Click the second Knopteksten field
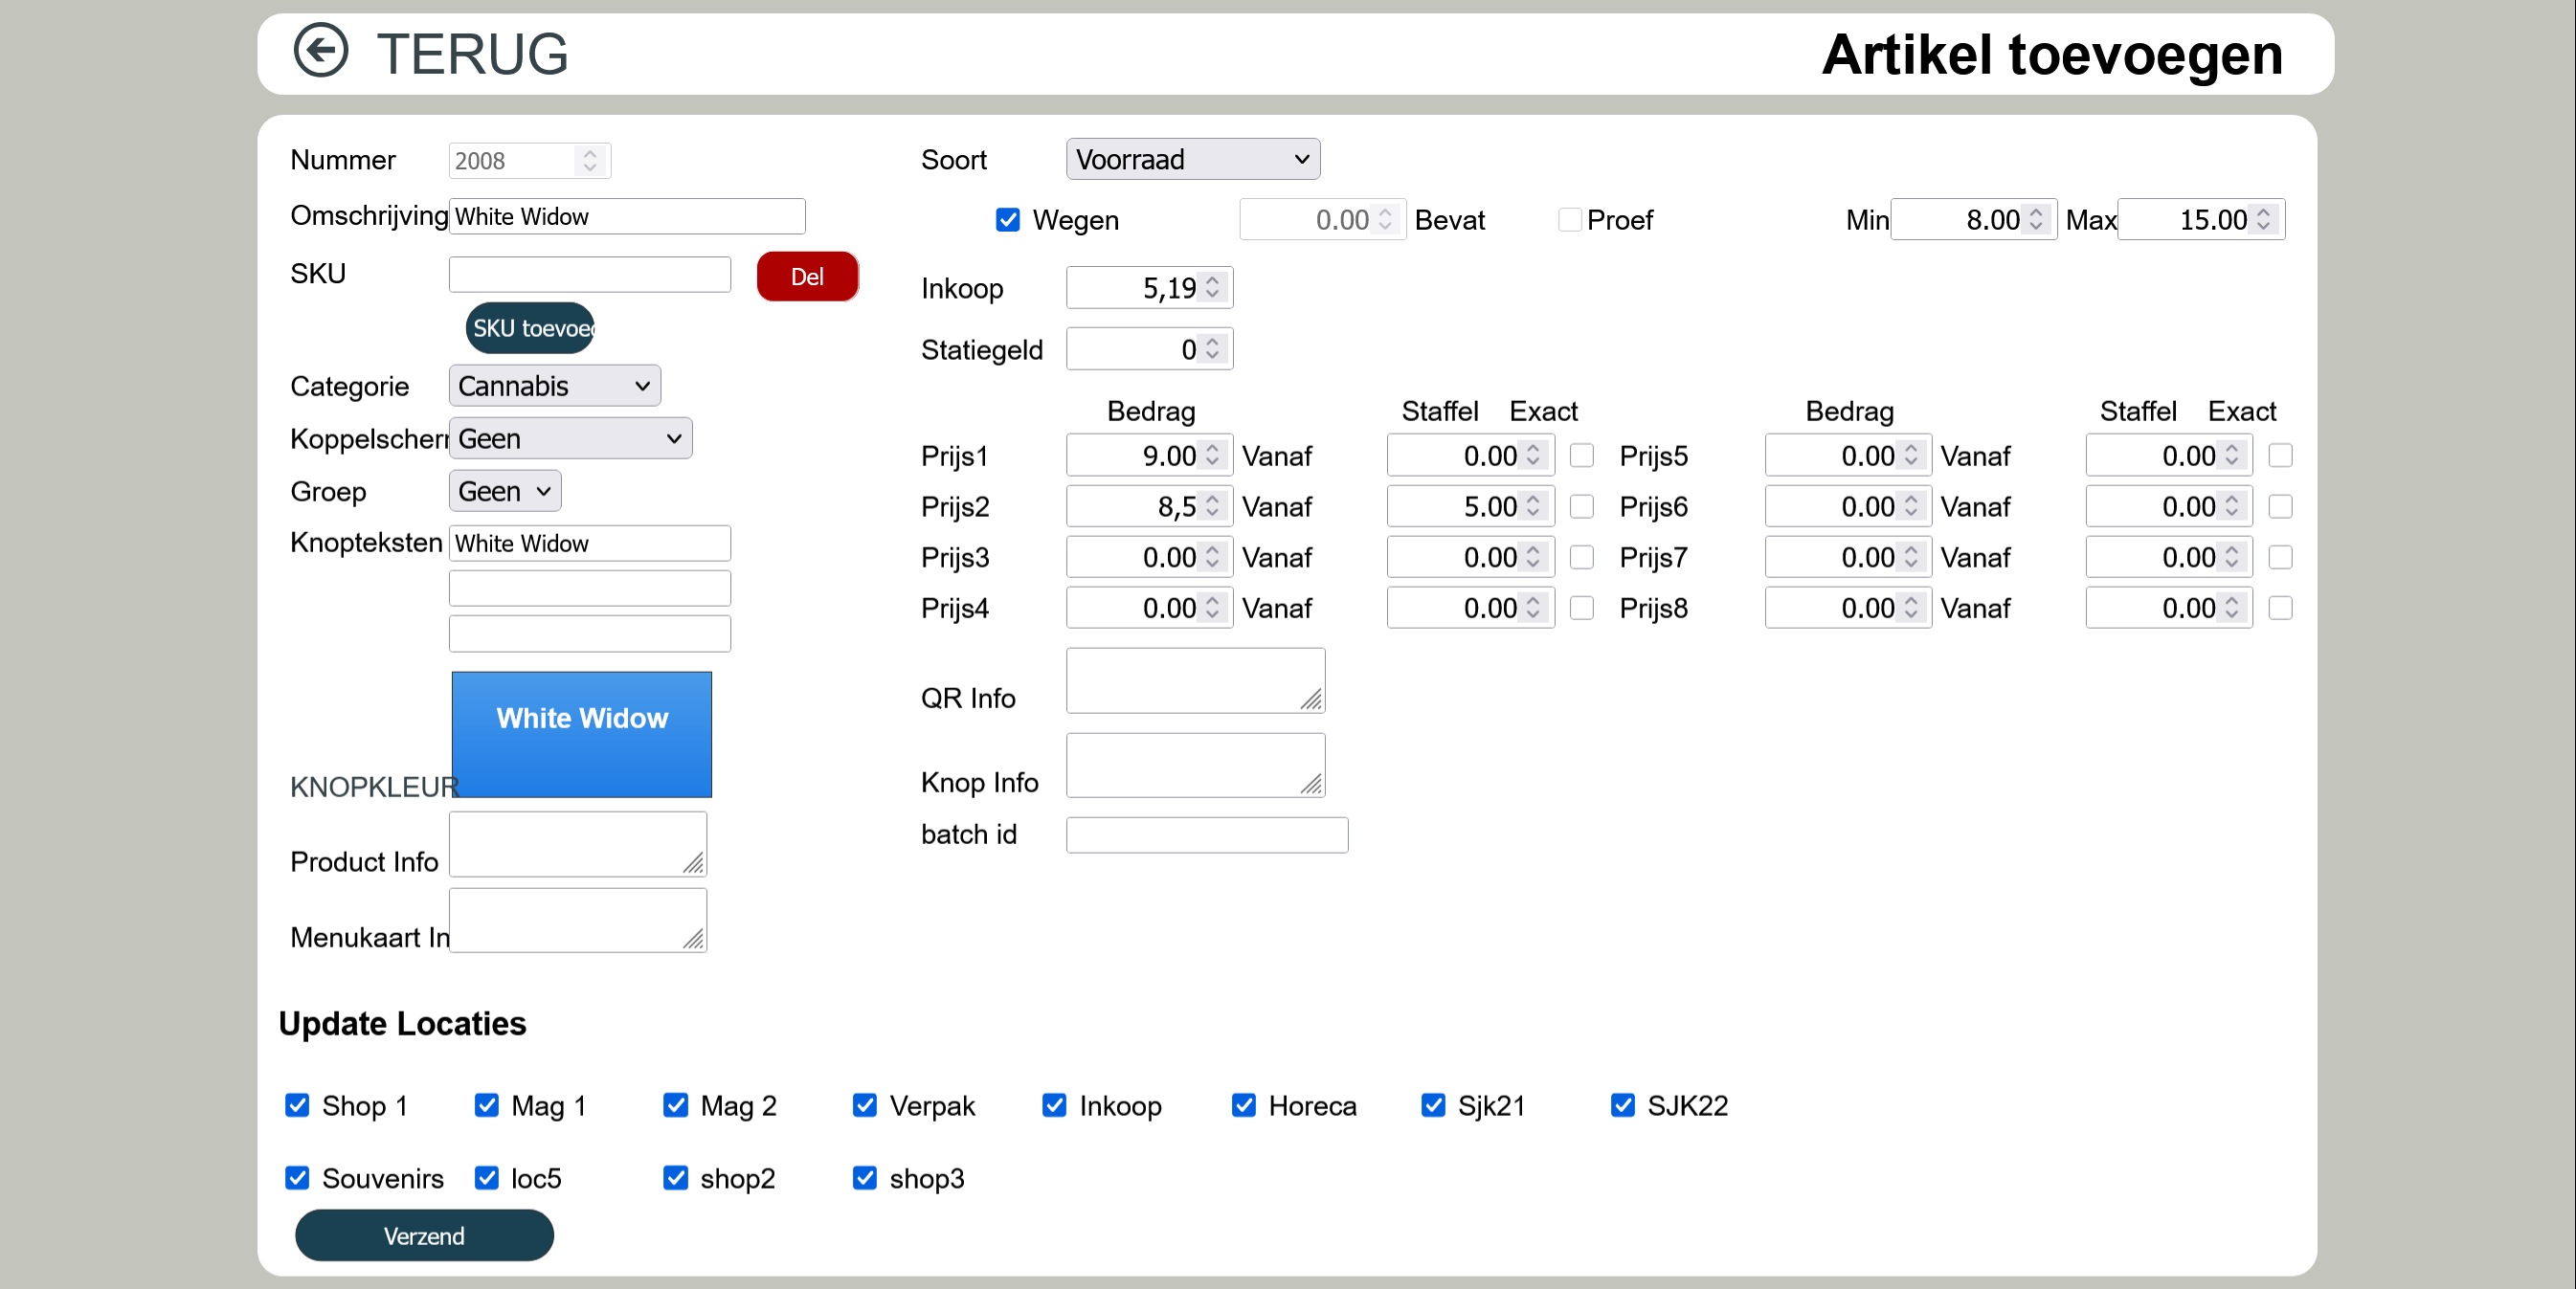Screen dimensions: 2576x1289 tap(590, 588)
